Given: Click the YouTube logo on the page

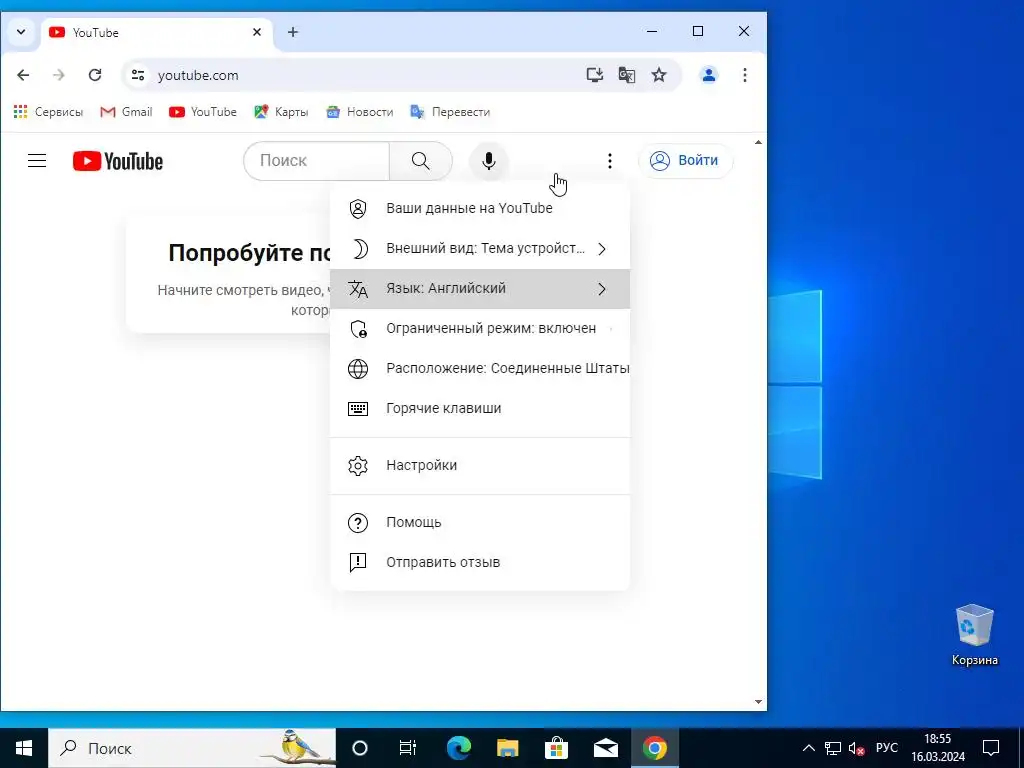Looking at the screenshot, I should pos(118,161).
